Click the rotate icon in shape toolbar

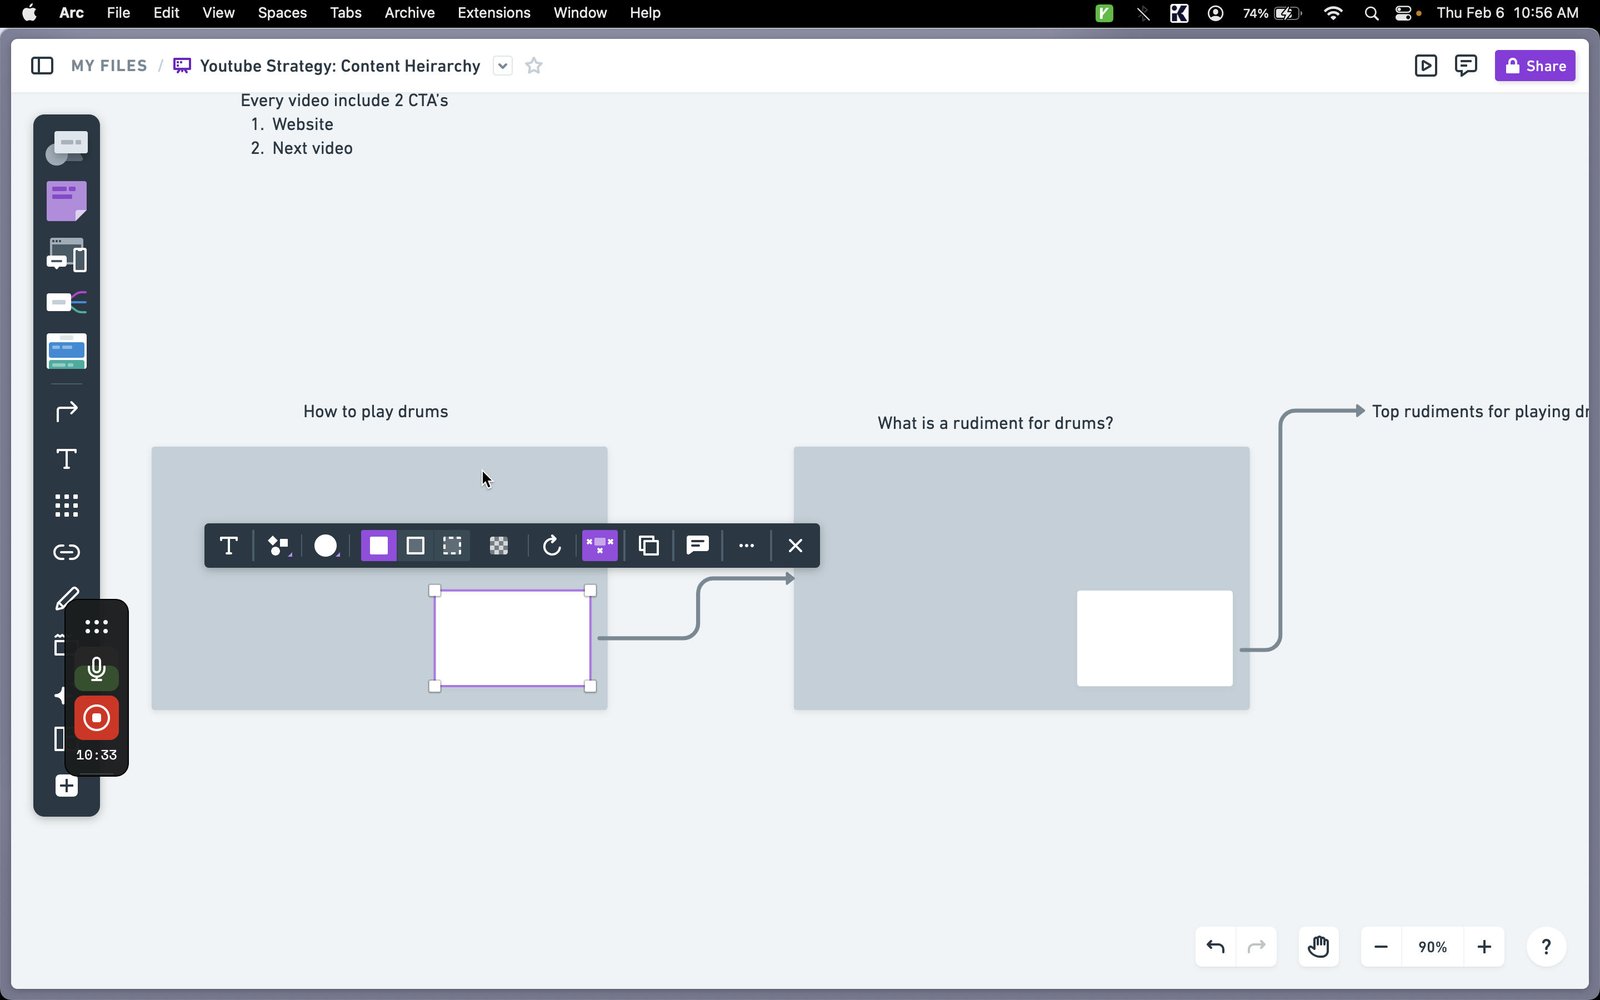point(551,546)
